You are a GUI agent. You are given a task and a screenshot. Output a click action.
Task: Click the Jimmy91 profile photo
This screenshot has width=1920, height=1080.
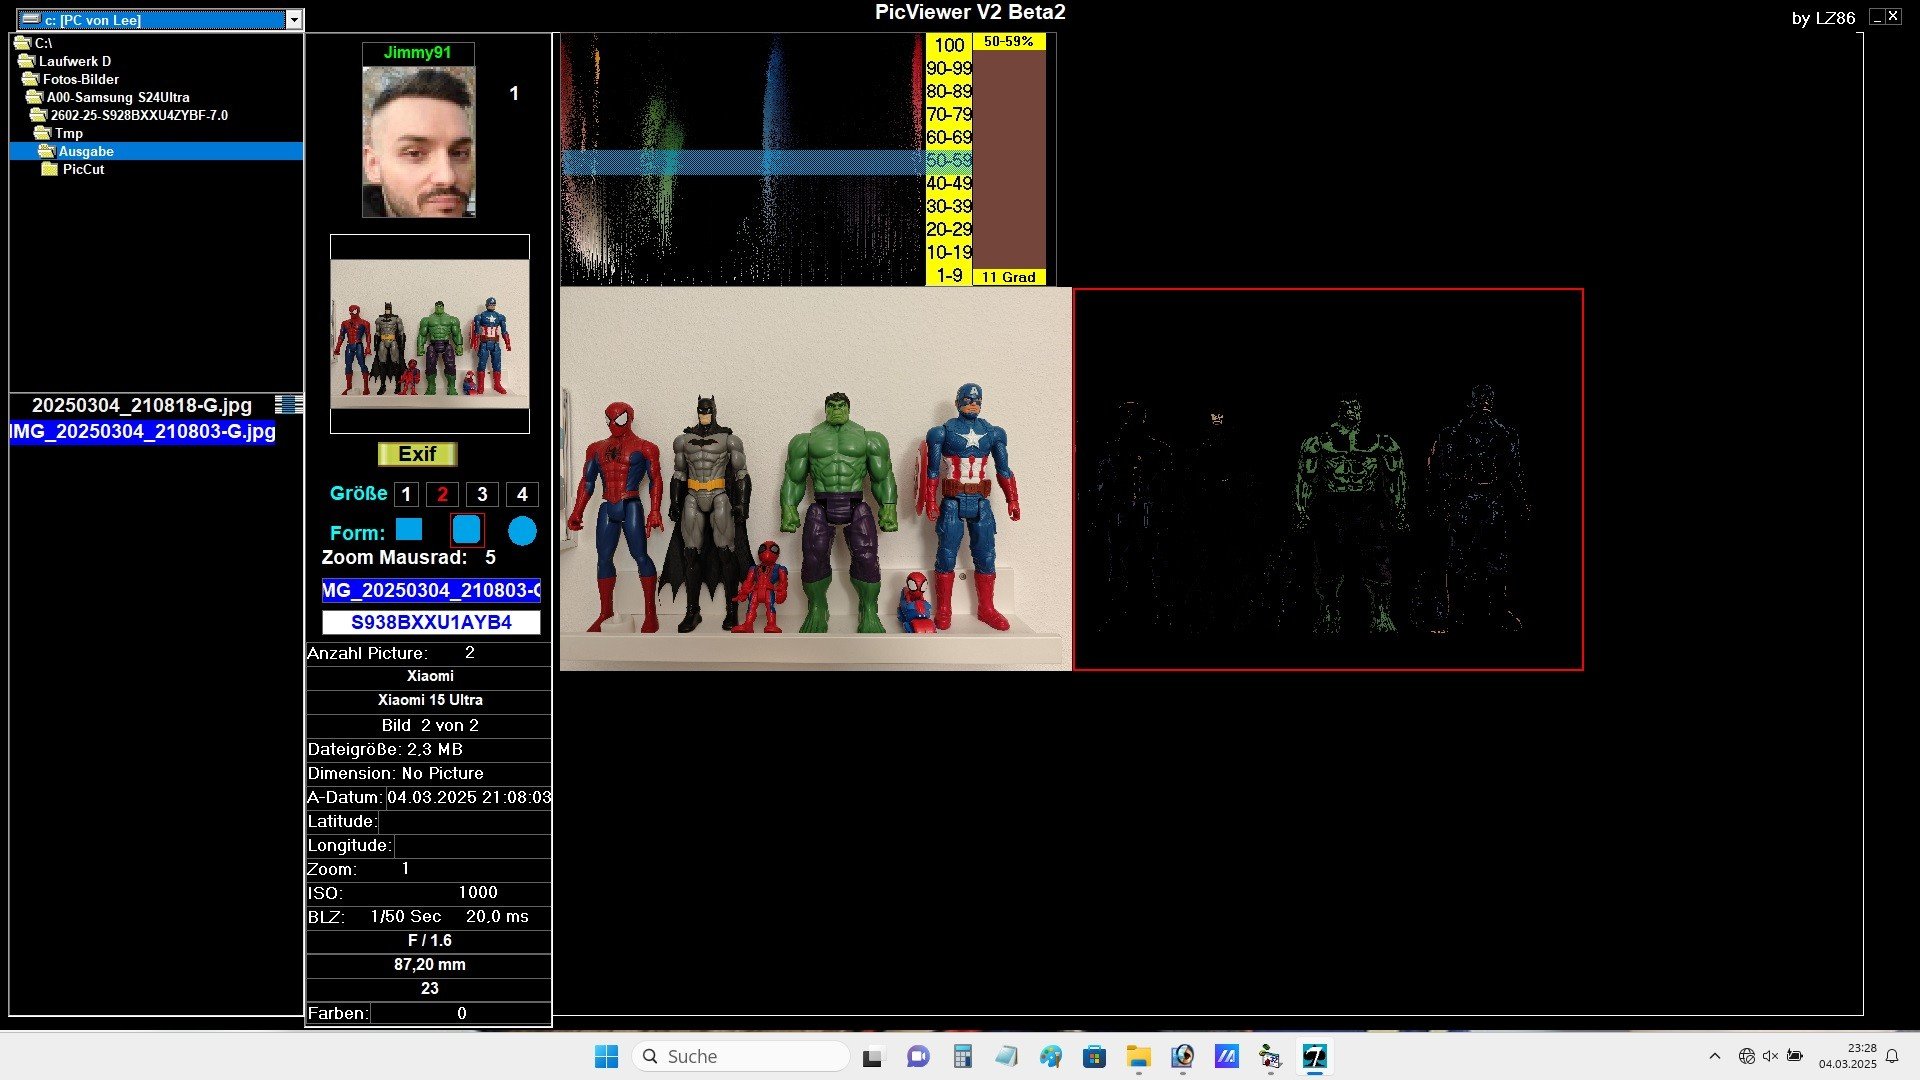(418, 141)
